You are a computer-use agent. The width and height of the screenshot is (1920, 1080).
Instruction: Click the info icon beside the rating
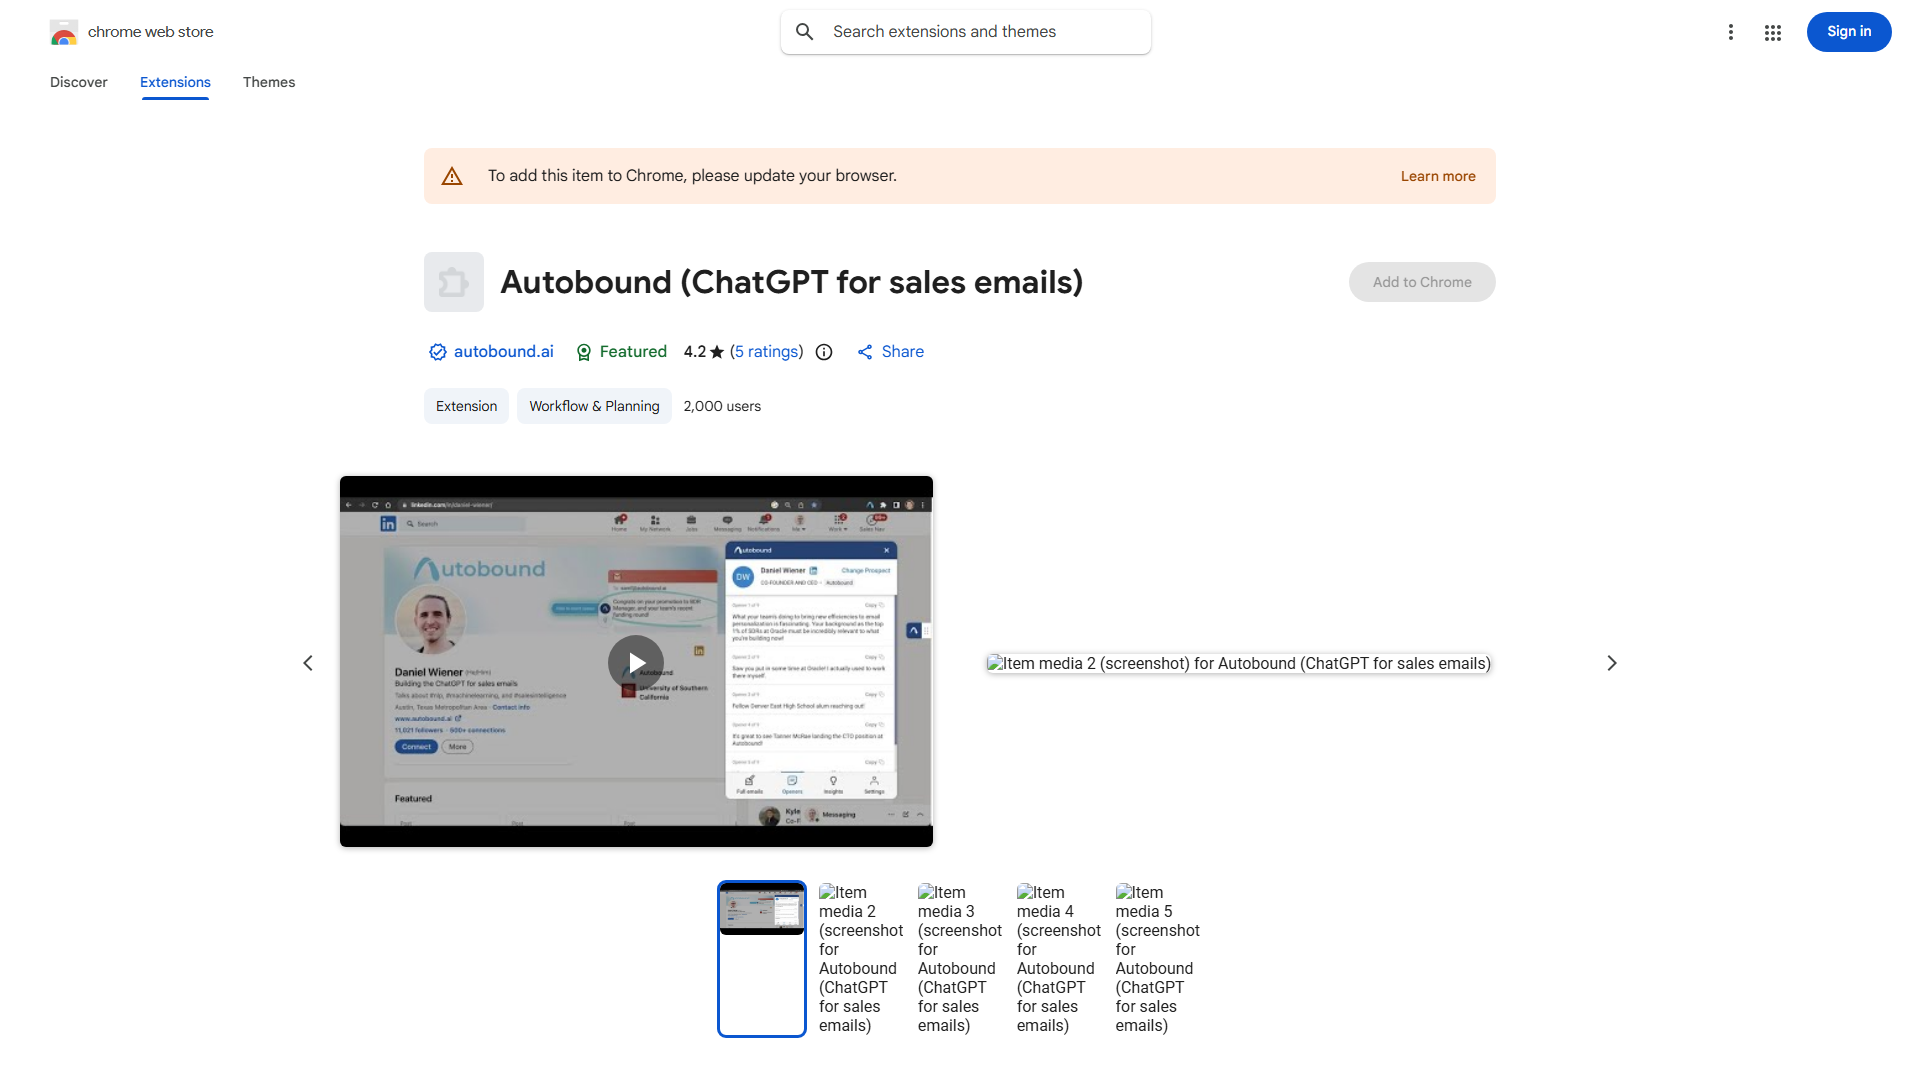[x=823, y=352]
